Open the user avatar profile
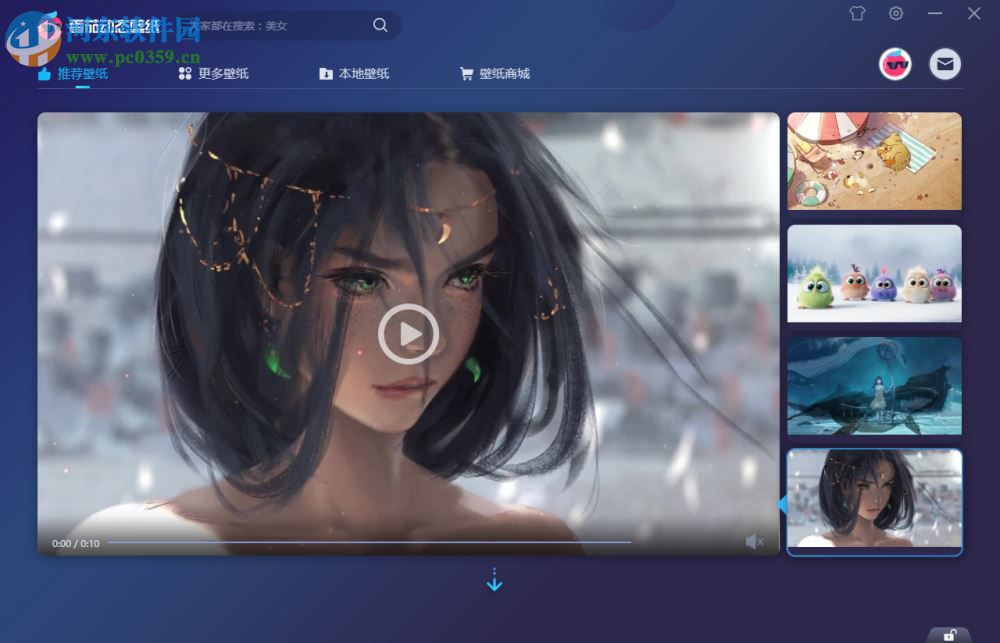1000x643 pixels. click(895, 64)
